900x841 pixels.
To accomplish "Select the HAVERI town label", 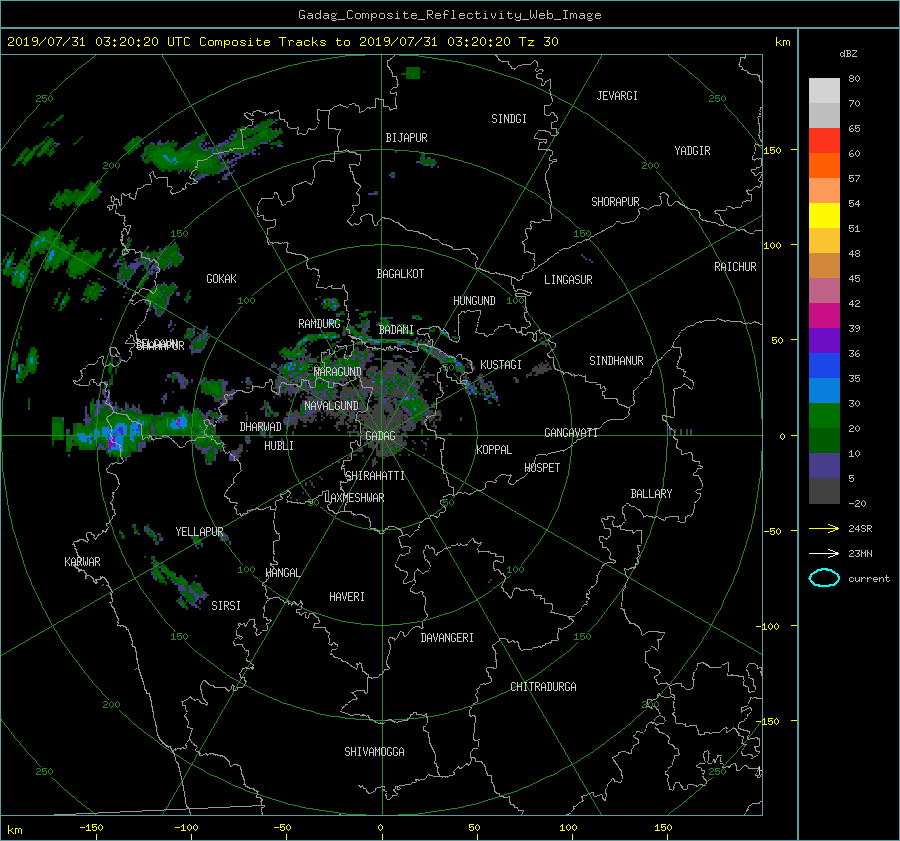I will pos(347,597).
